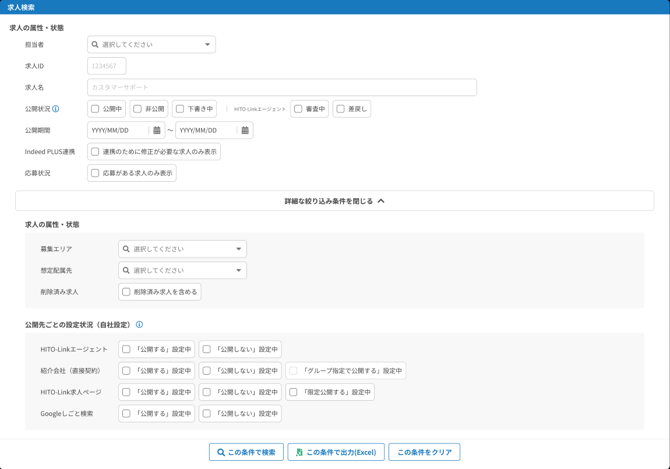Click the 求人ID input field
Screen dimensions: 670x469
(x=107, y=66)
